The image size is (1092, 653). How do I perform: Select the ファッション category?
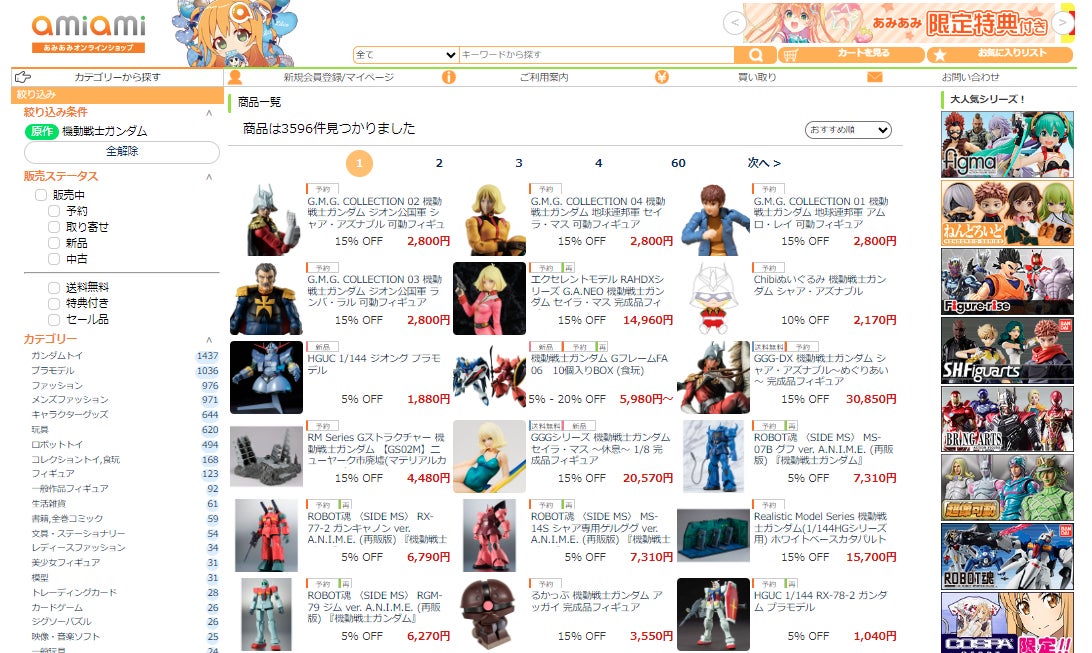pos(57,385)
